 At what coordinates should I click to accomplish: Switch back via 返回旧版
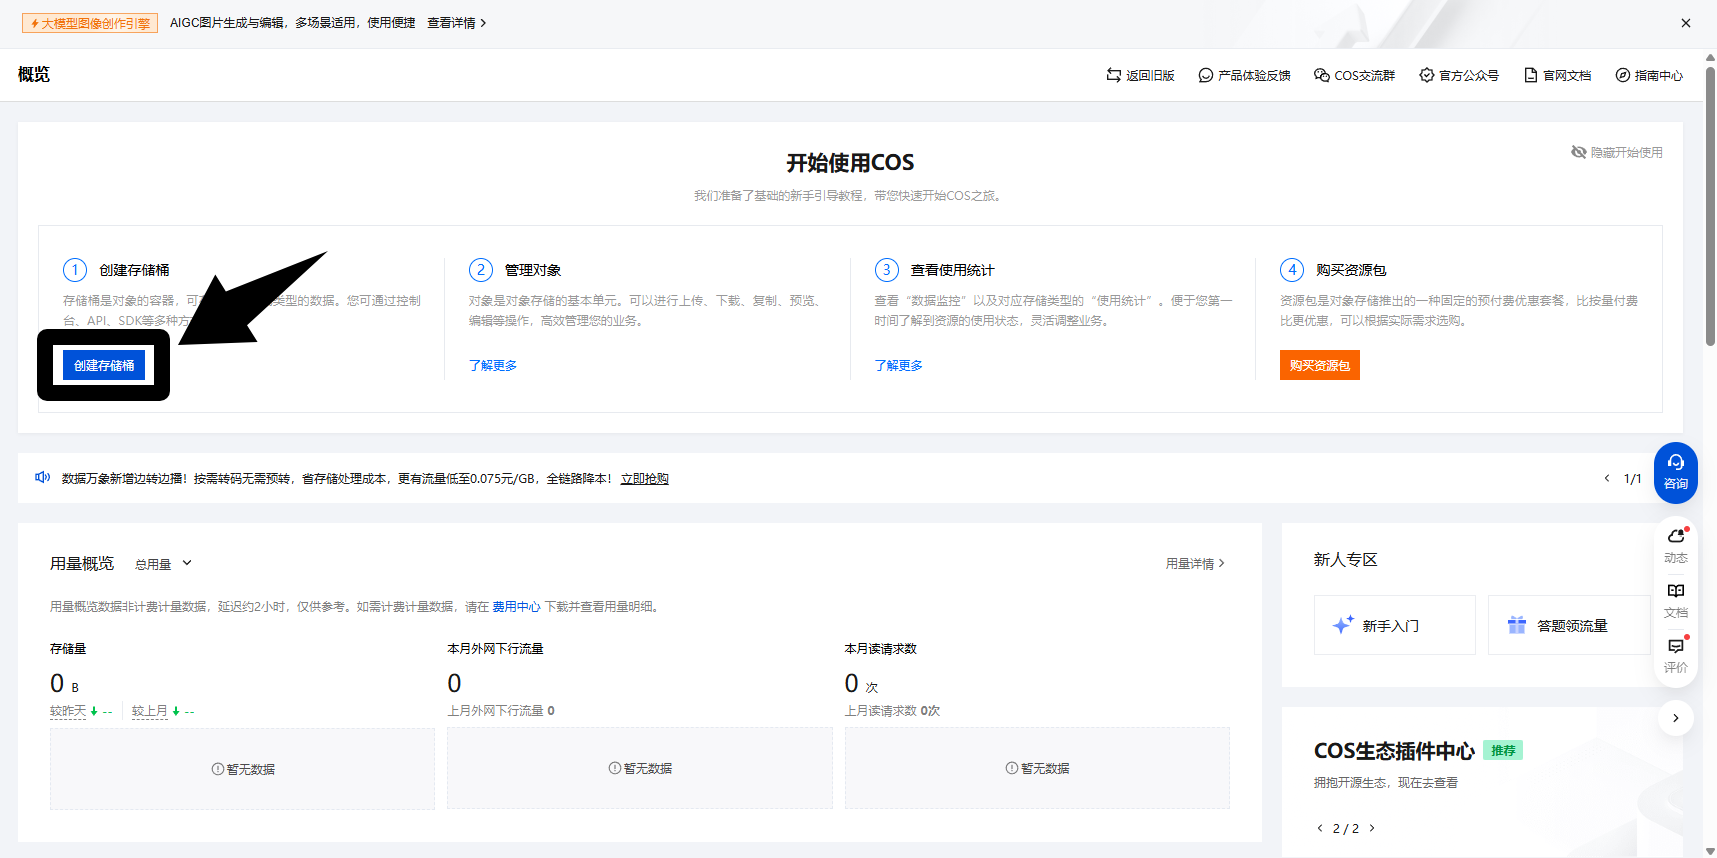coord(1140,75)
